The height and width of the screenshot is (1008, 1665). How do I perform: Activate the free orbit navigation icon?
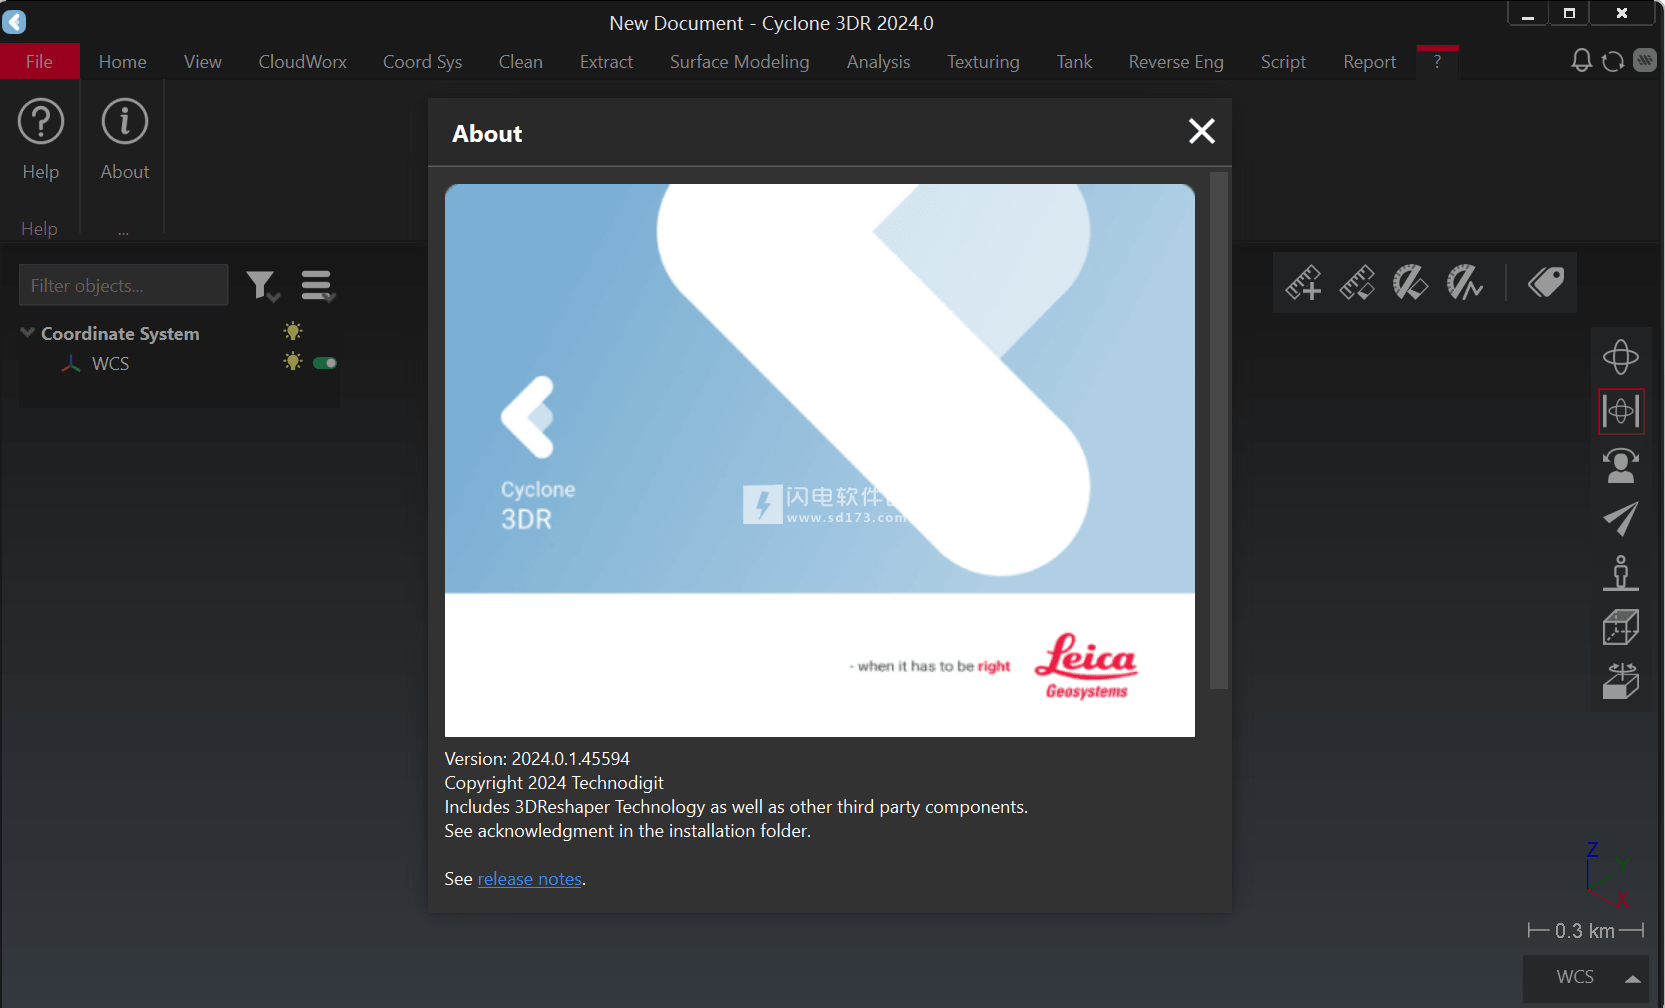click(1621, 357)
